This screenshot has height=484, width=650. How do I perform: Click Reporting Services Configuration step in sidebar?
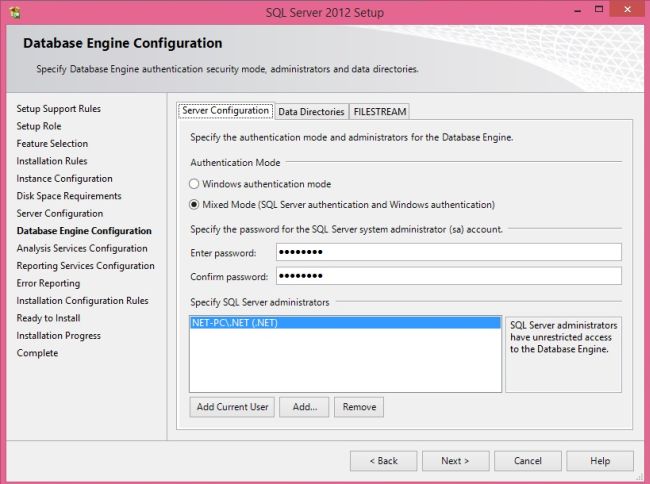85,266
